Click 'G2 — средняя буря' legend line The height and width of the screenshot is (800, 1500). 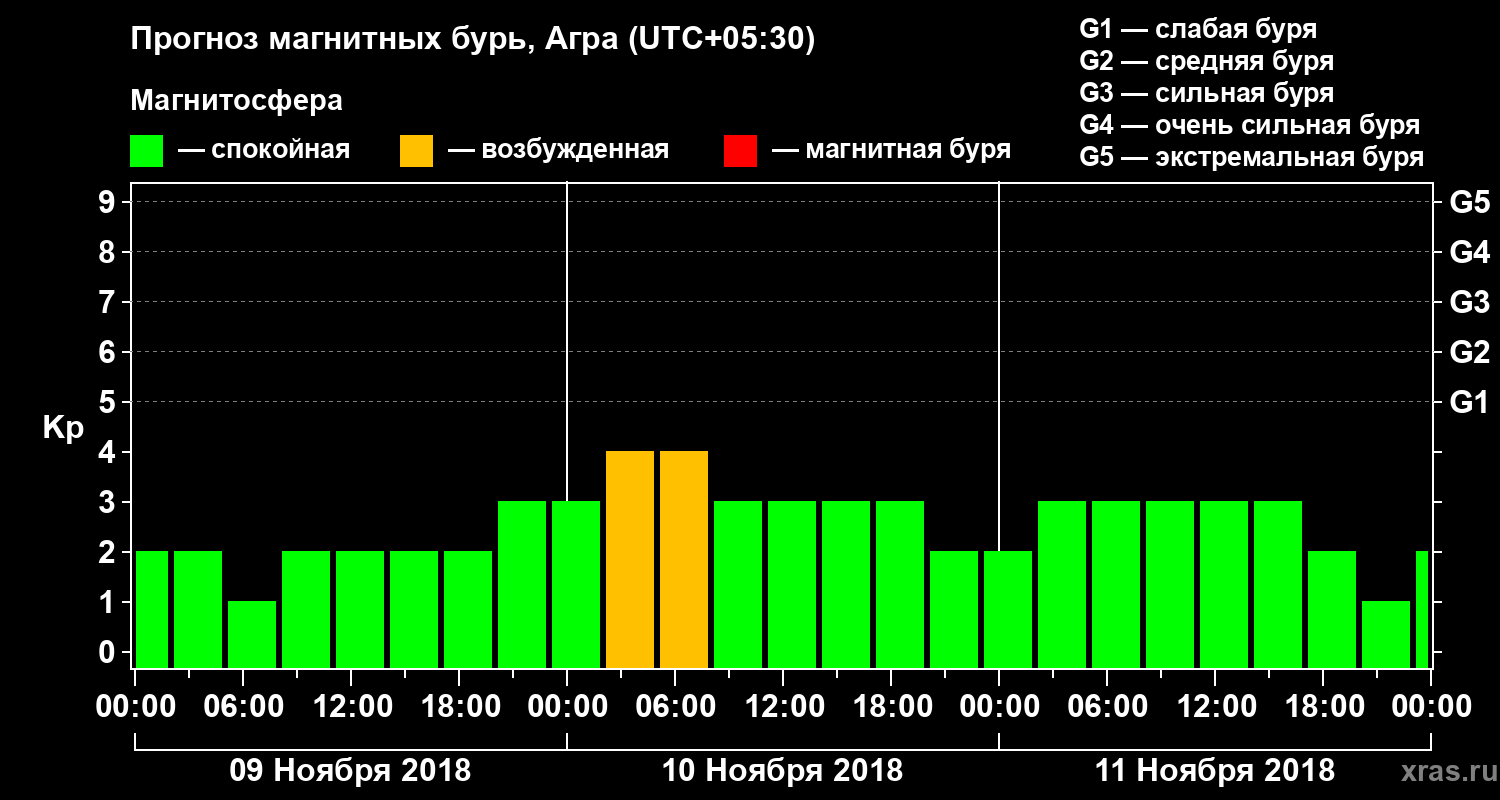pos(1207,61)
